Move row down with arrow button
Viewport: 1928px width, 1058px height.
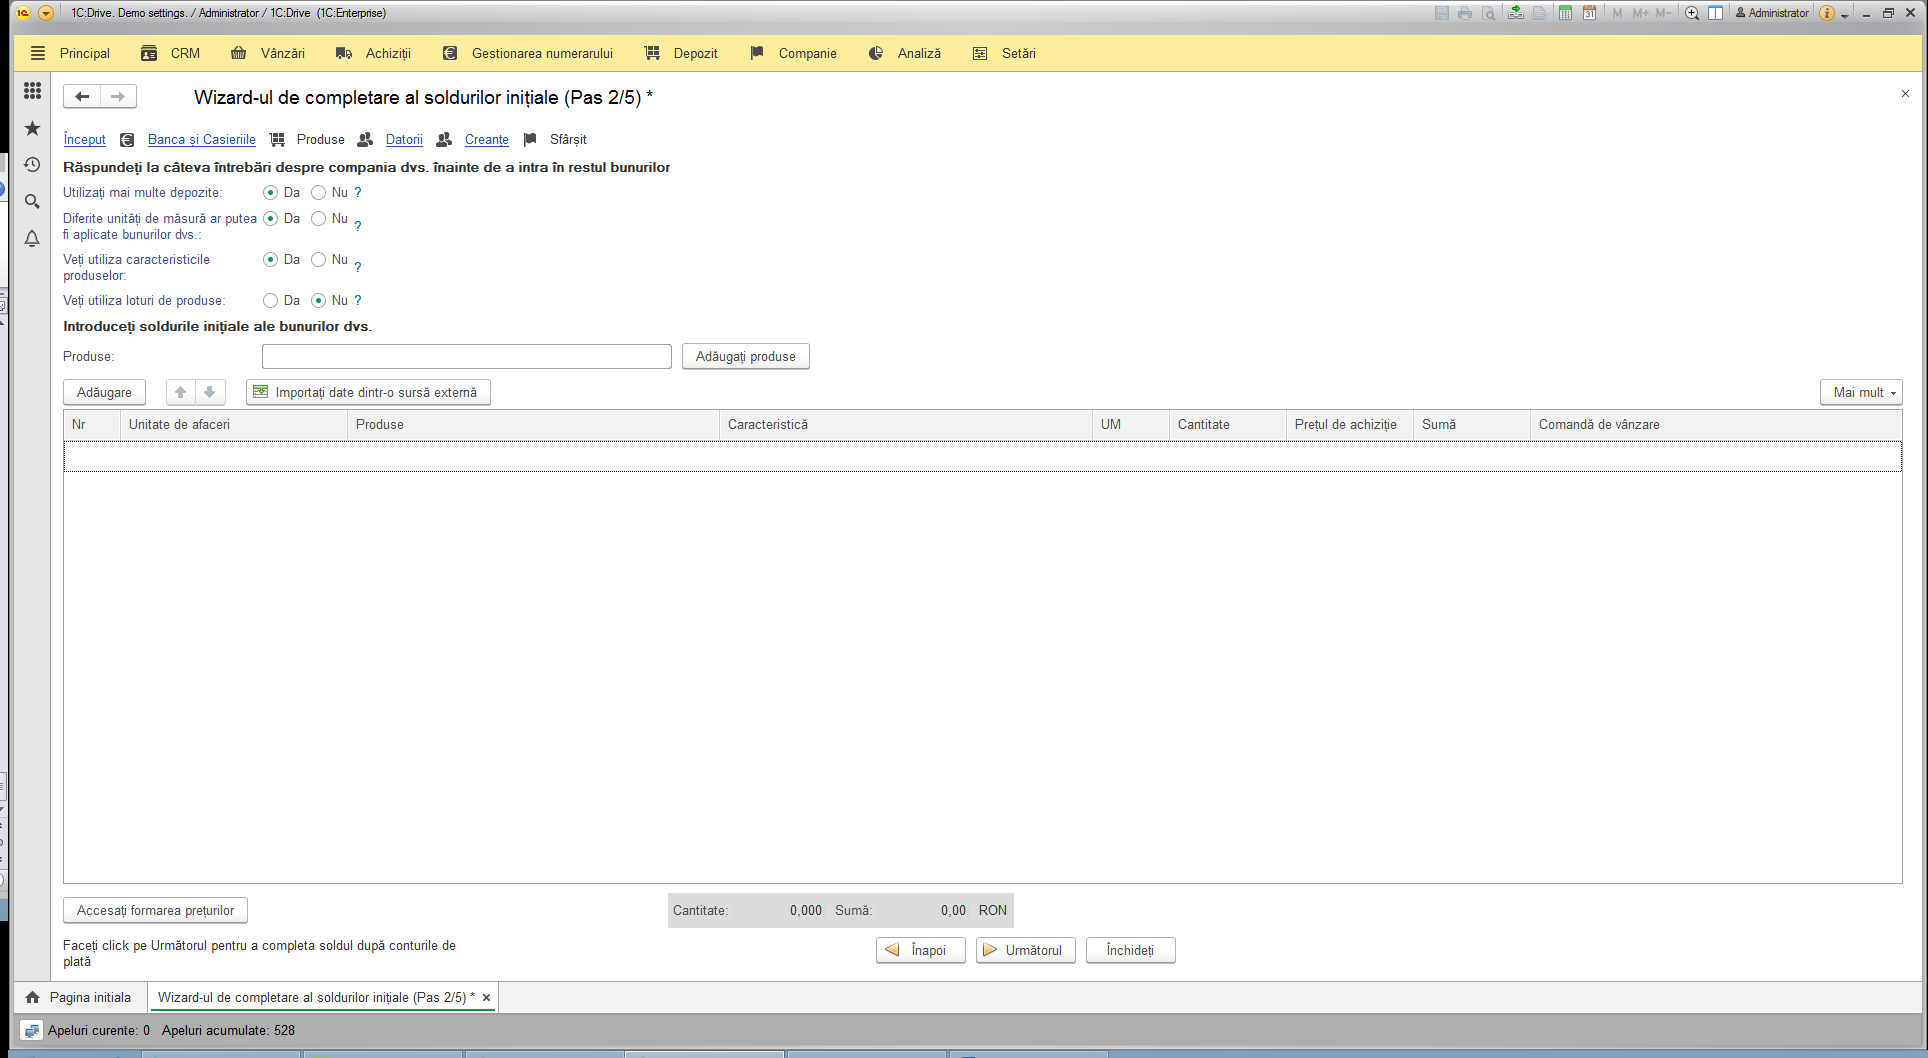pos(210,392)
